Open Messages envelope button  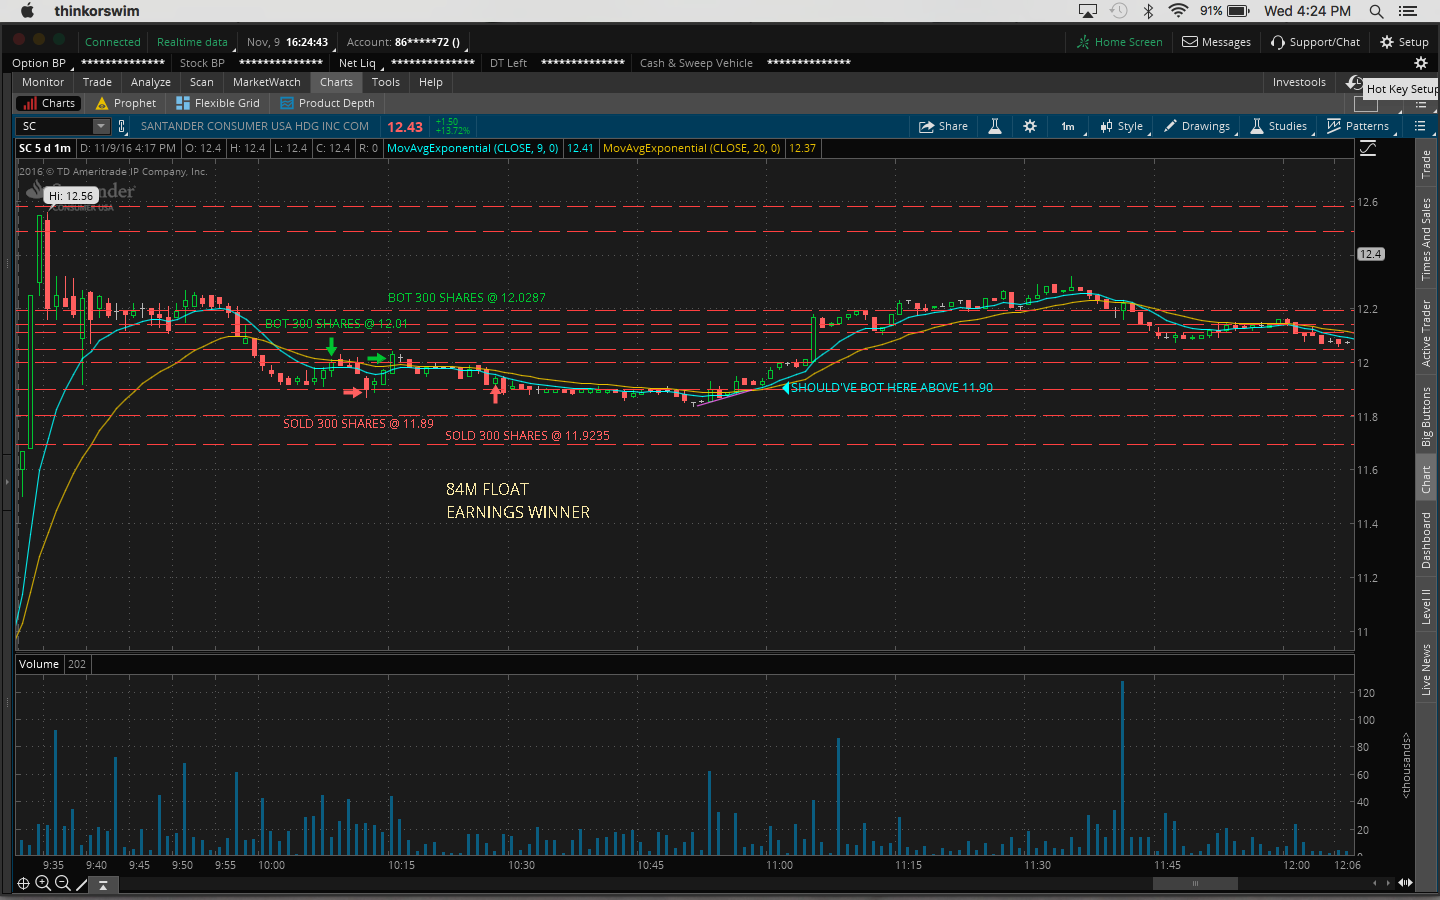point(1216,42)
